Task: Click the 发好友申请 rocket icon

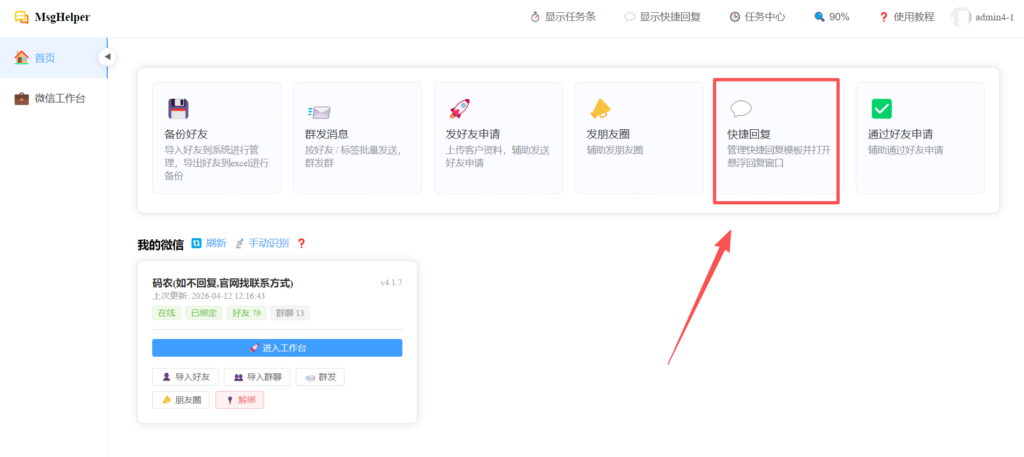Action: [x=459, y=109]
